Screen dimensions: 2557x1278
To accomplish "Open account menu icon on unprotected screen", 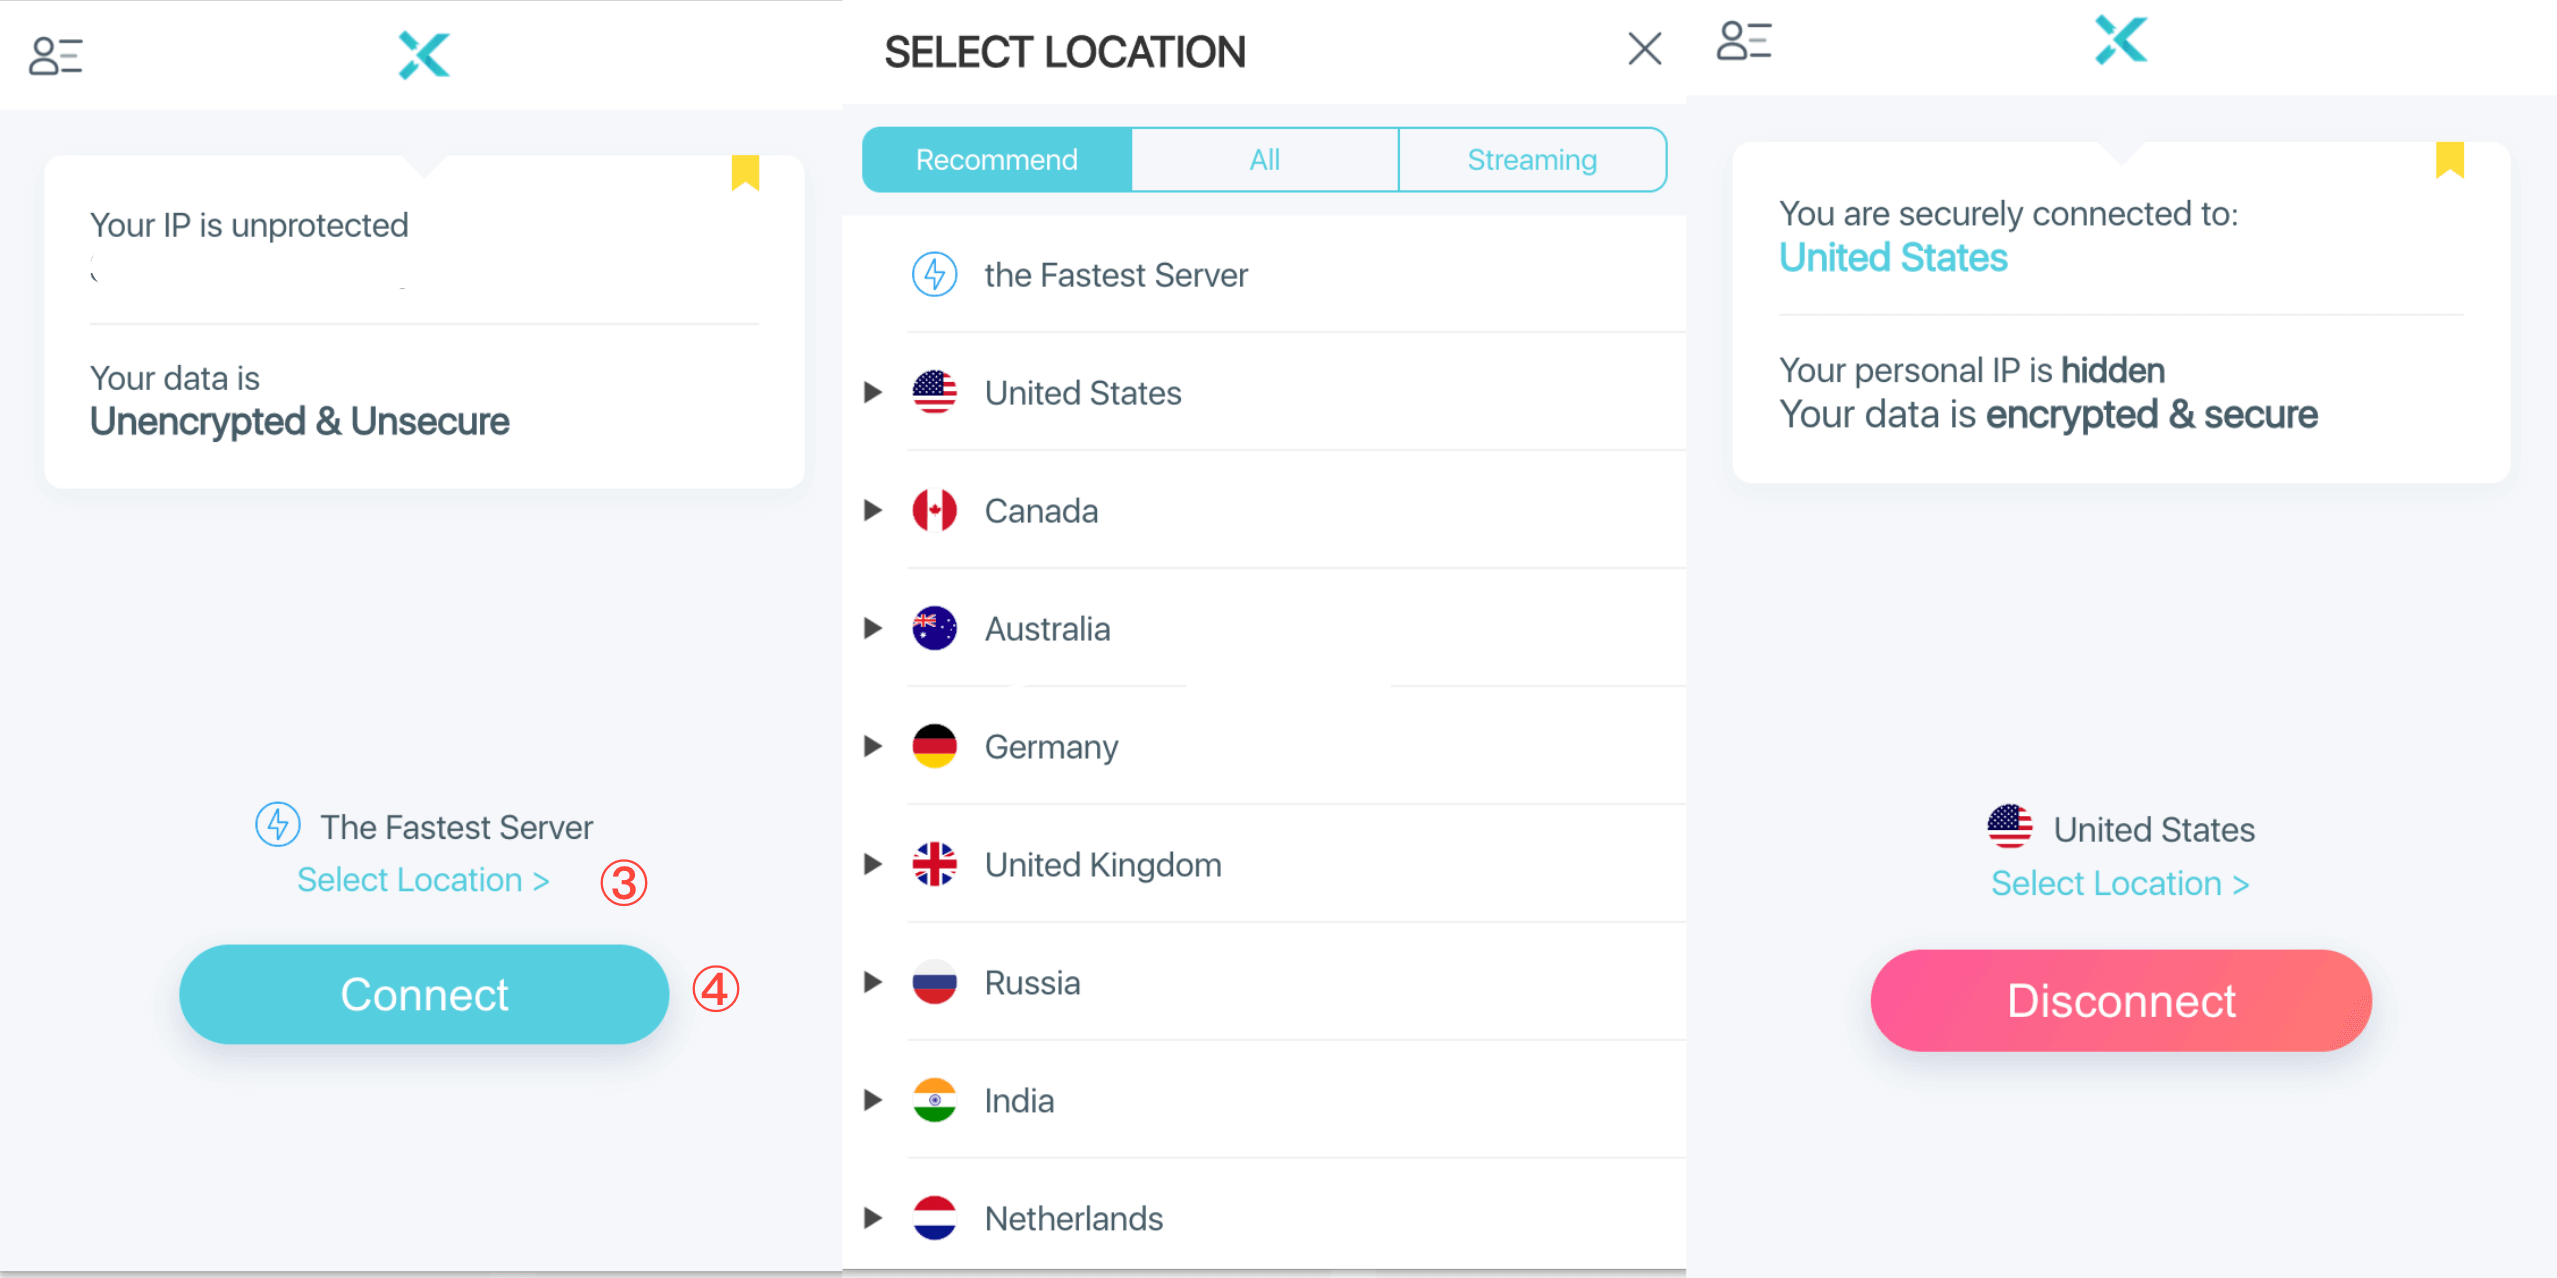I will (x=56, y=56).
